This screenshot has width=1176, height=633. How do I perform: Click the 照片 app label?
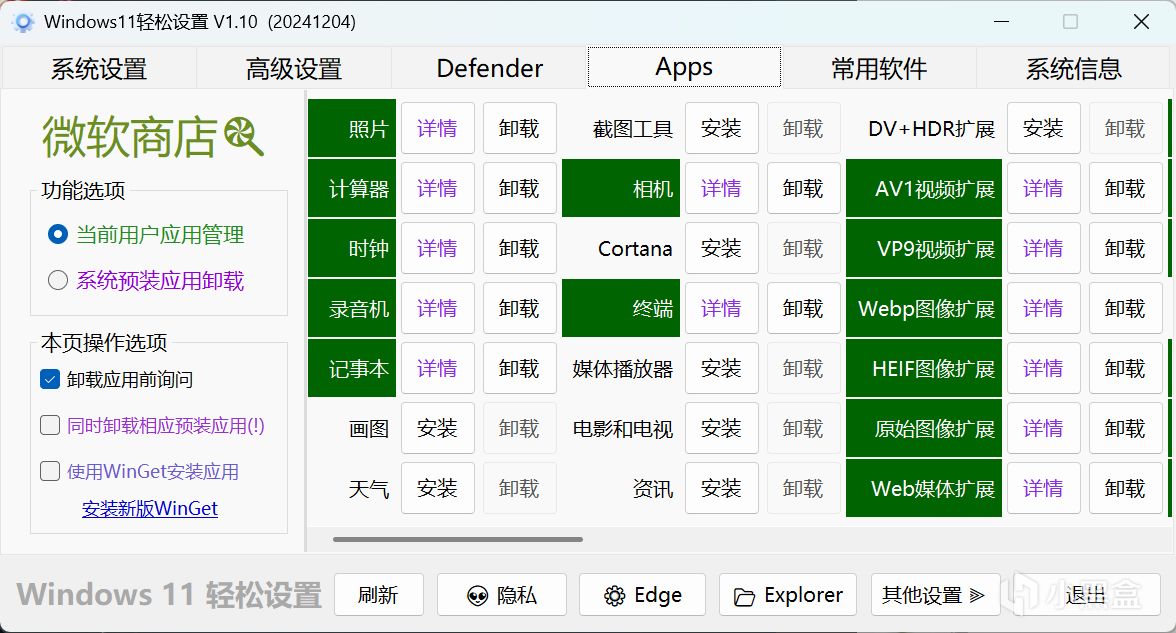pyautogui.click(x=352, y=128)
